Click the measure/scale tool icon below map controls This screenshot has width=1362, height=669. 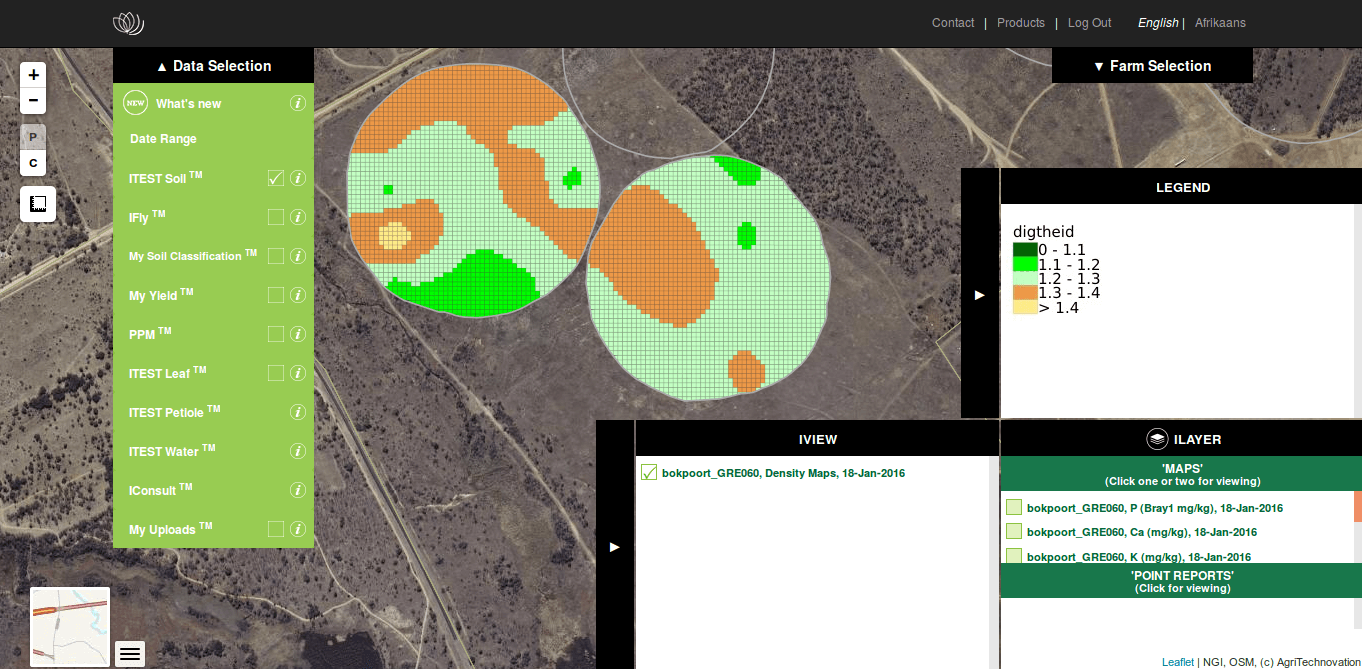(37, 204)
